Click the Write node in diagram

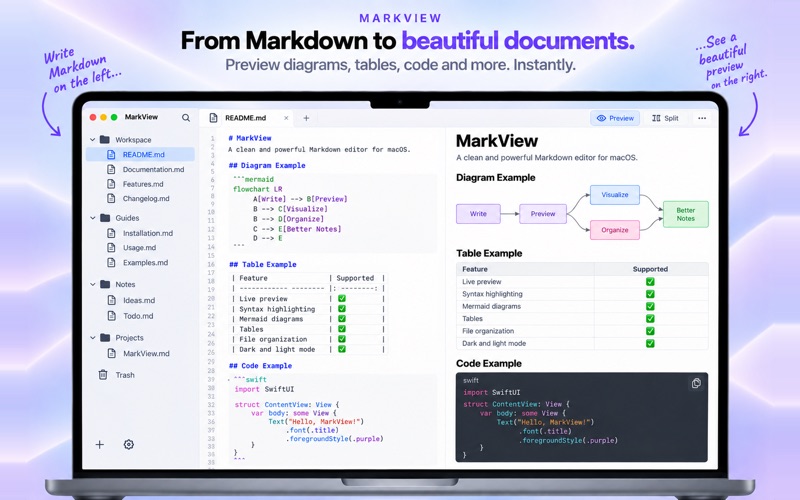[478, 214]
